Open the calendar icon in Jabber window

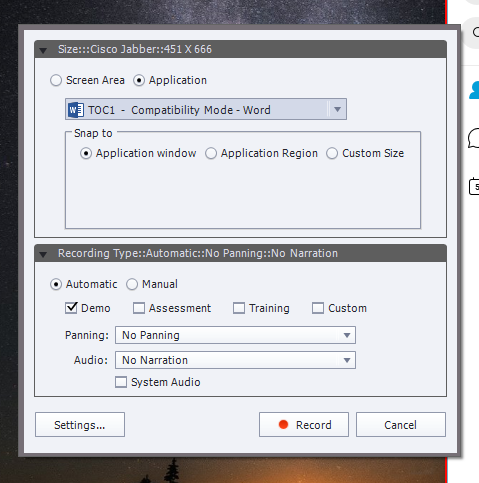pos(474,186)
